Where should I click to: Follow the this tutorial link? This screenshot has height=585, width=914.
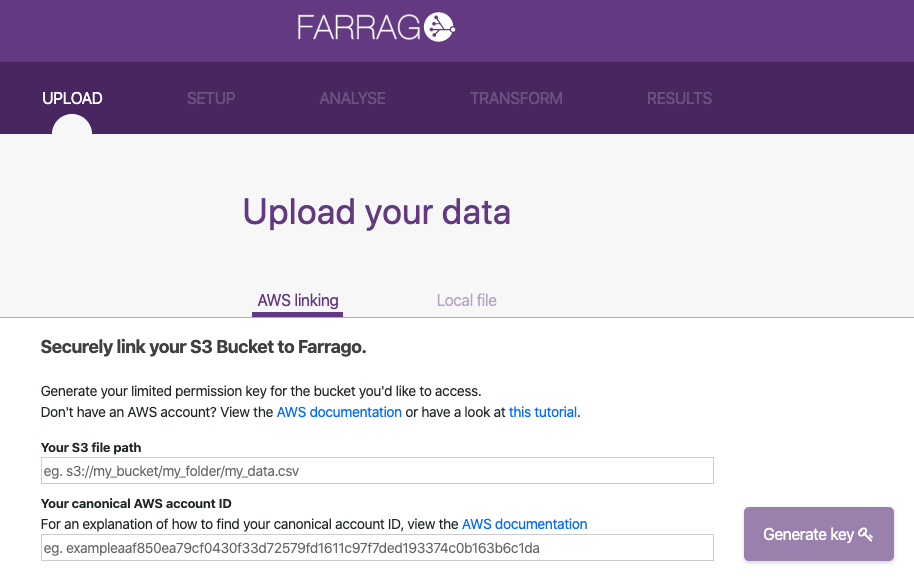click(x=542, y=412)
